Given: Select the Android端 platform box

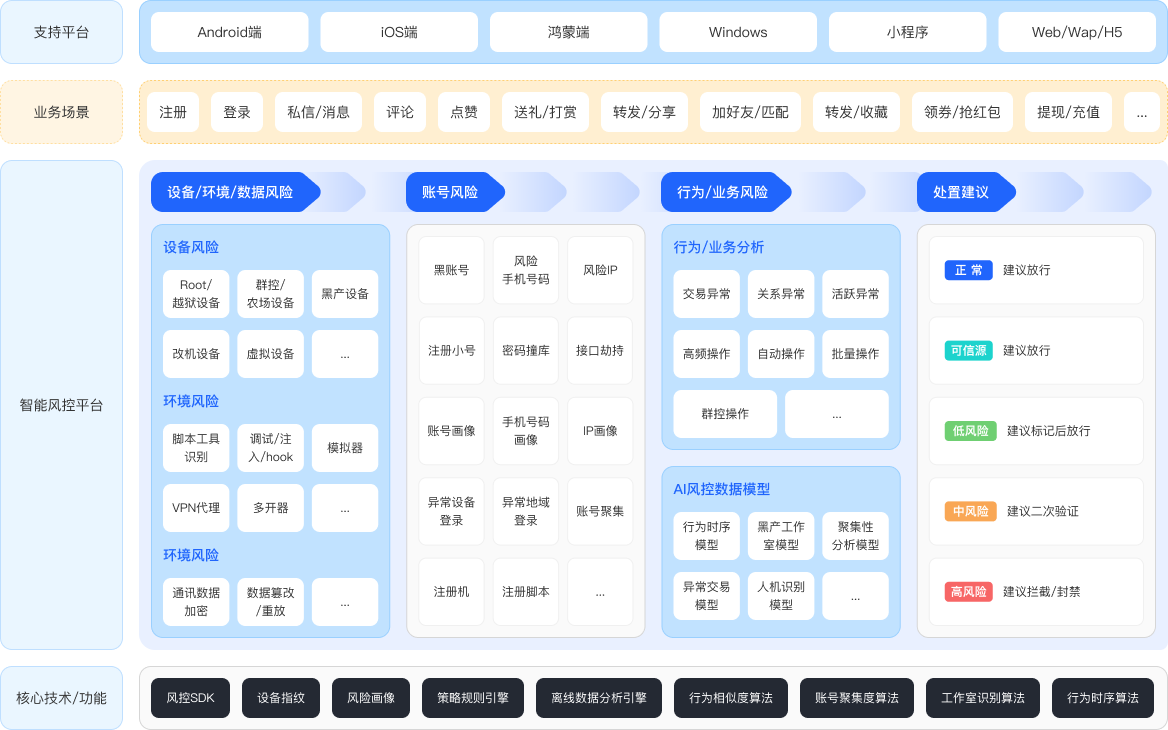Looking at the screenshot, I should coord(229,32).
